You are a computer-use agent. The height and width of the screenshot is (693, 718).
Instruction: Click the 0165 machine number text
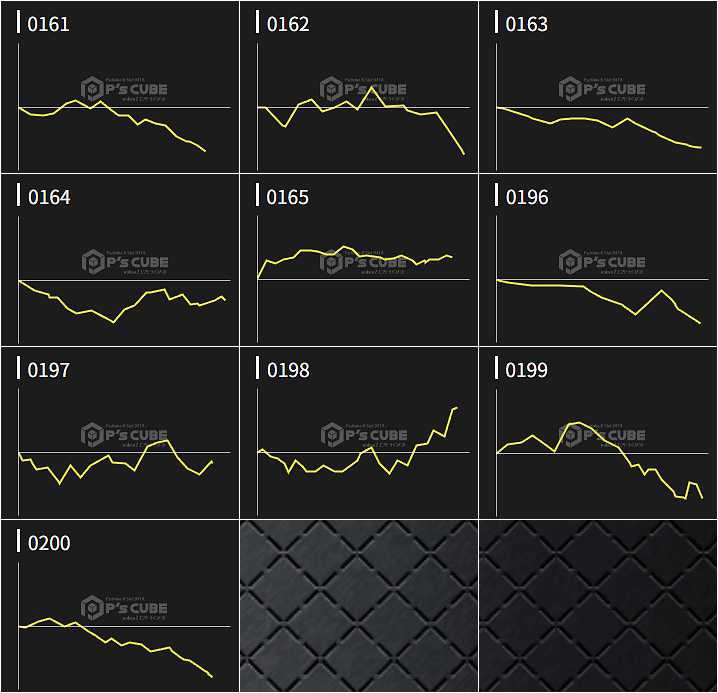click(288, 197)
